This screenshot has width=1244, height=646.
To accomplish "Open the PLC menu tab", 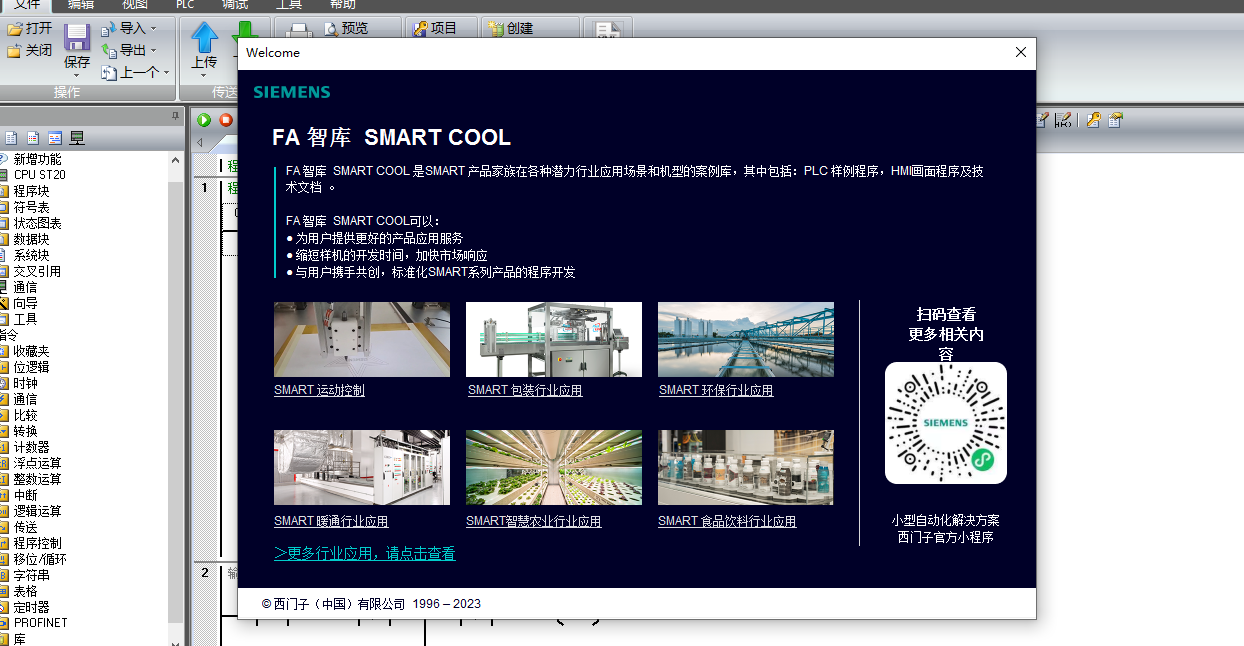I will pyautogui.click(x=185, y=5).
